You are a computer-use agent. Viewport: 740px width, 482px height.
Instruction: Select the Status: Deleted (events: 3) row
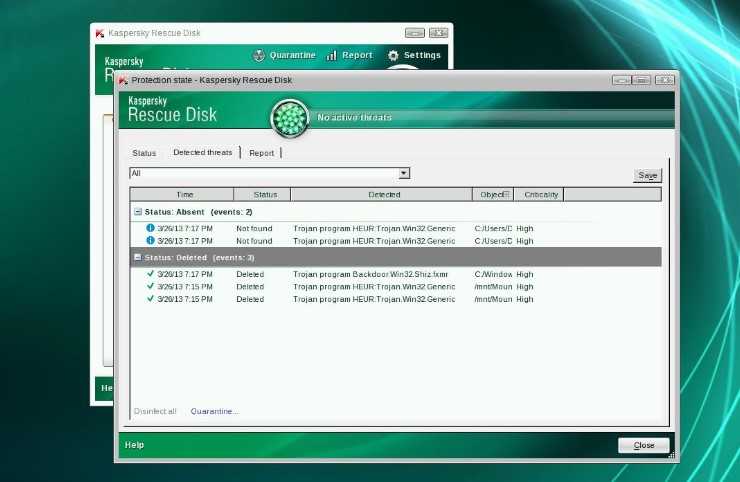tap(395, 257)
